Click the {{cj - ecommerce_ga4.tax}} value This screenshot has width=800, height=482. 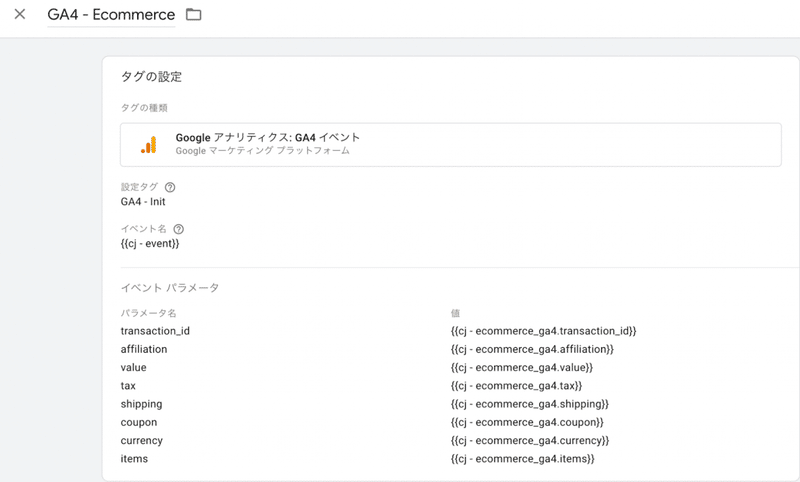(516, 386)
